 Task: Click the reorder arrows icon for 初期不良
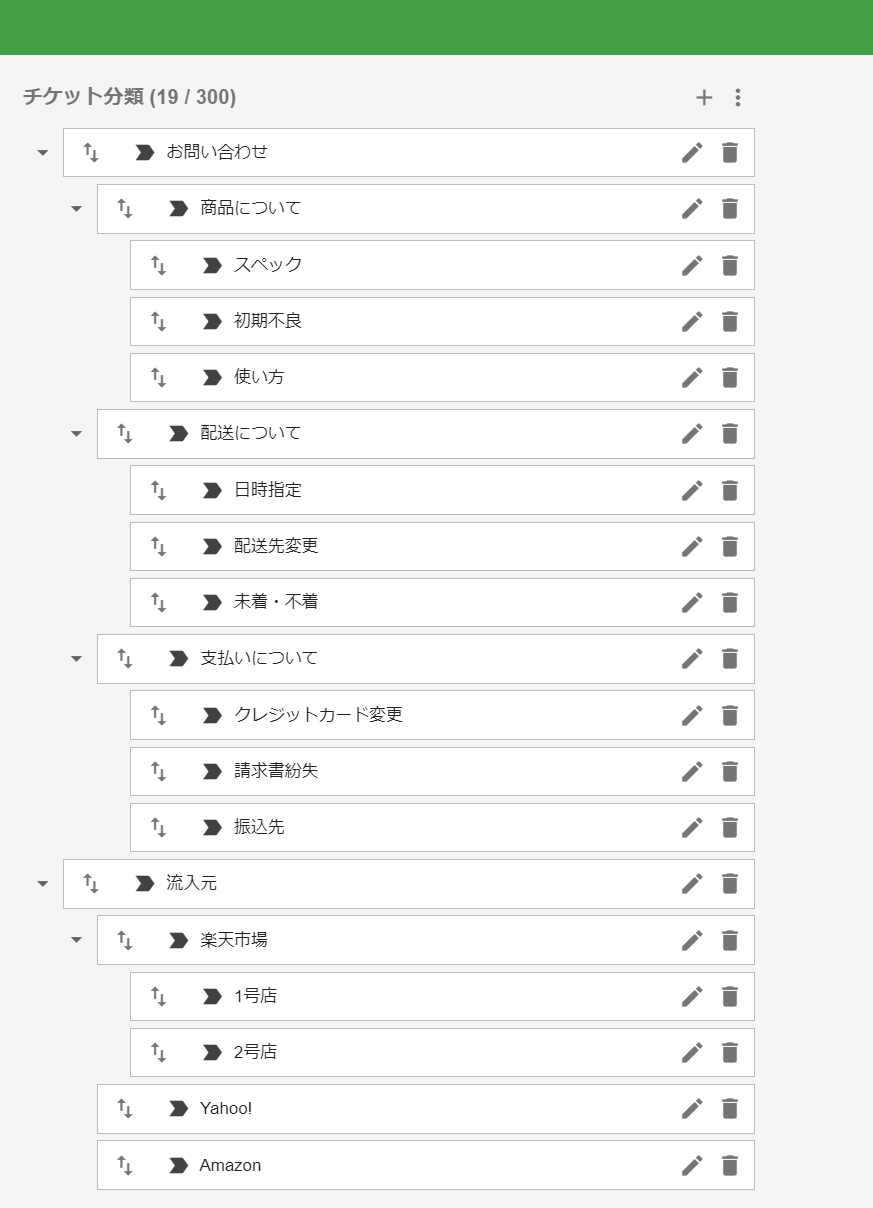click(158, 321)
